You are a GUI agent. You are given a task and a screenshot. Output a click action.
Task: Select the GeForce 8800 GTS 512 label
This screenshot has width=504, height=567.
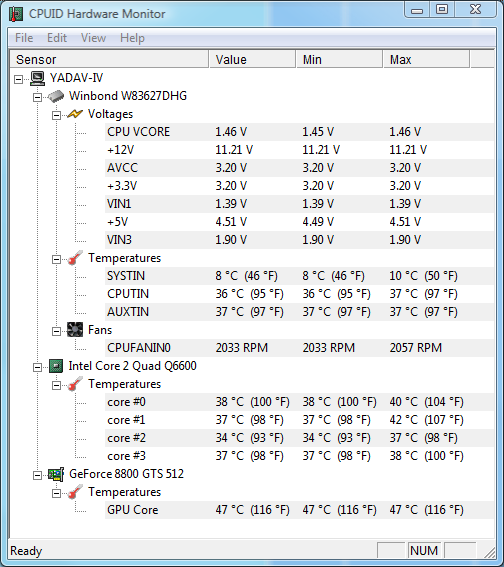click(127, 474)
